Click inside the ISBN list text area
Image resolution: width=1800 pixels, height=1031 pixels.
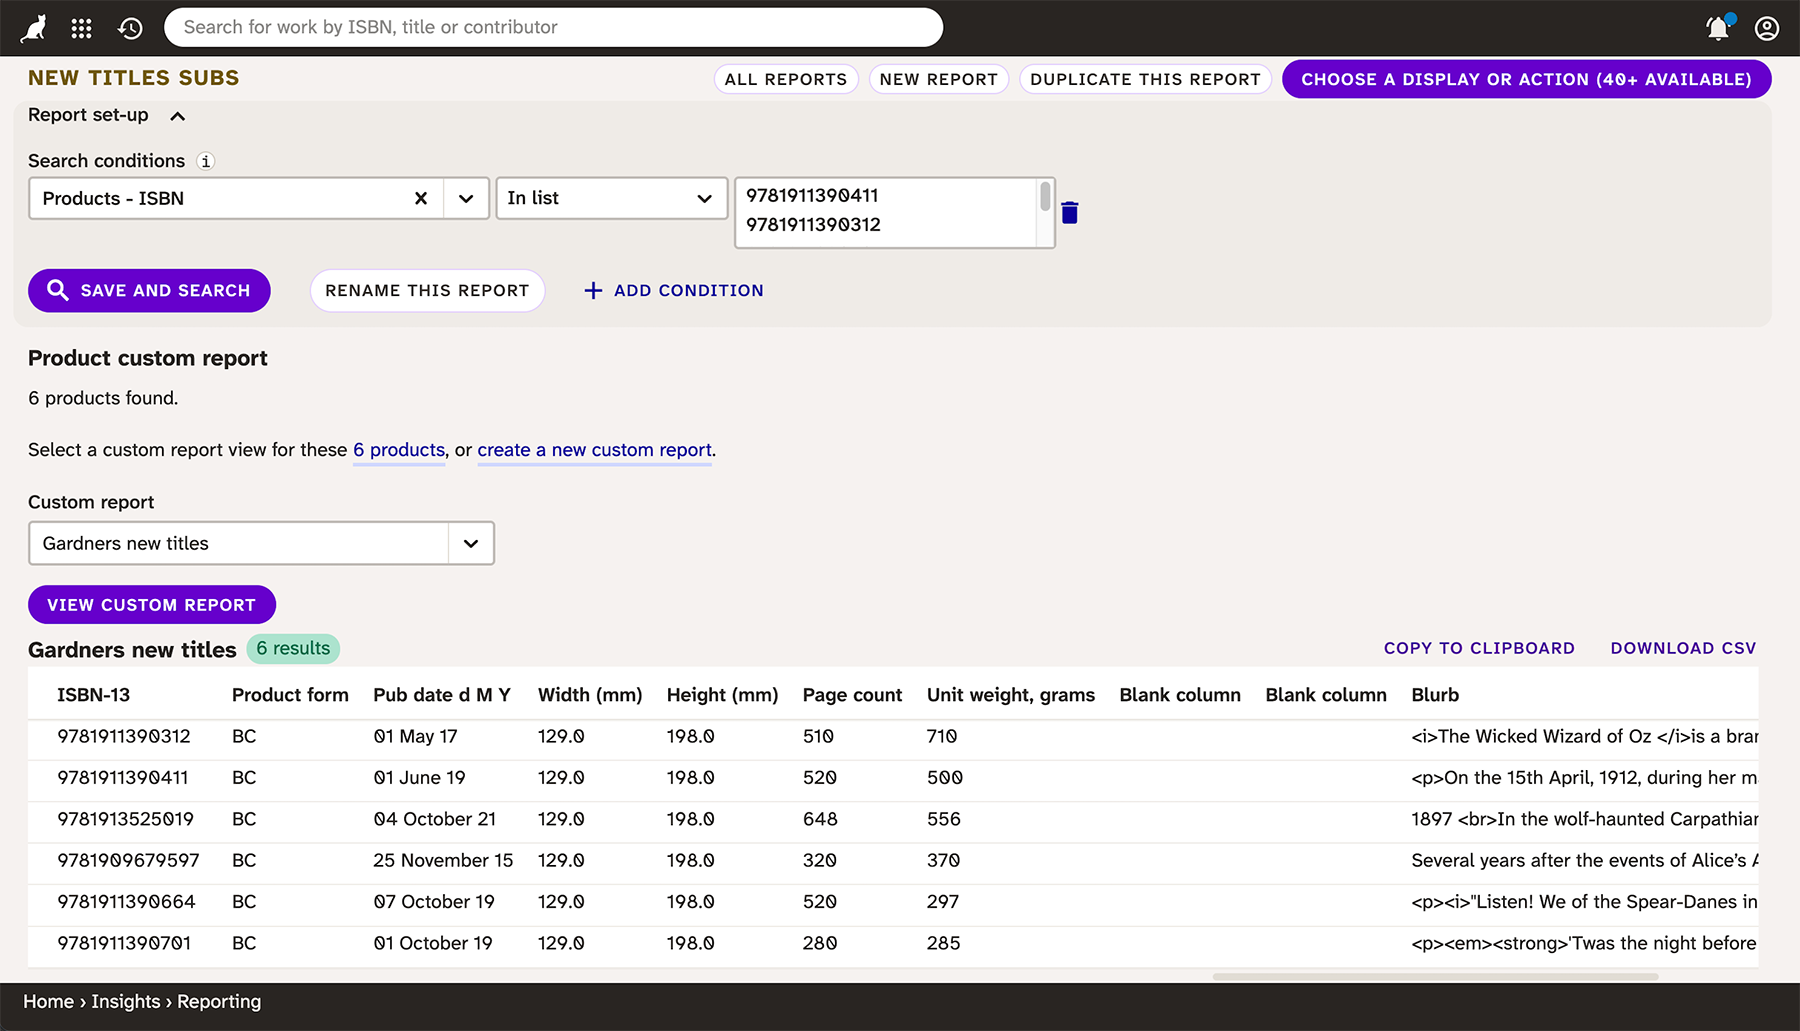[886, 212]
